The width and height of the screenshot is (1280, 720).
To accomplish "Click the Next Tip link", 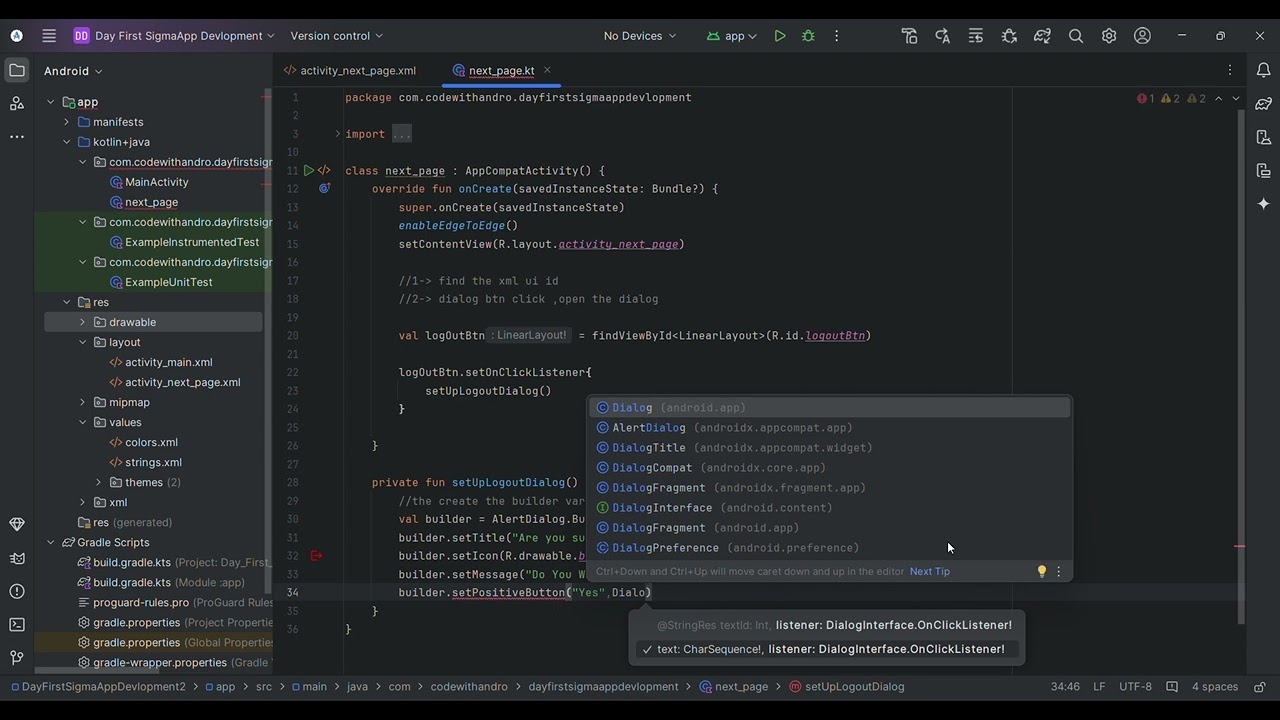I will pos(930,572).
